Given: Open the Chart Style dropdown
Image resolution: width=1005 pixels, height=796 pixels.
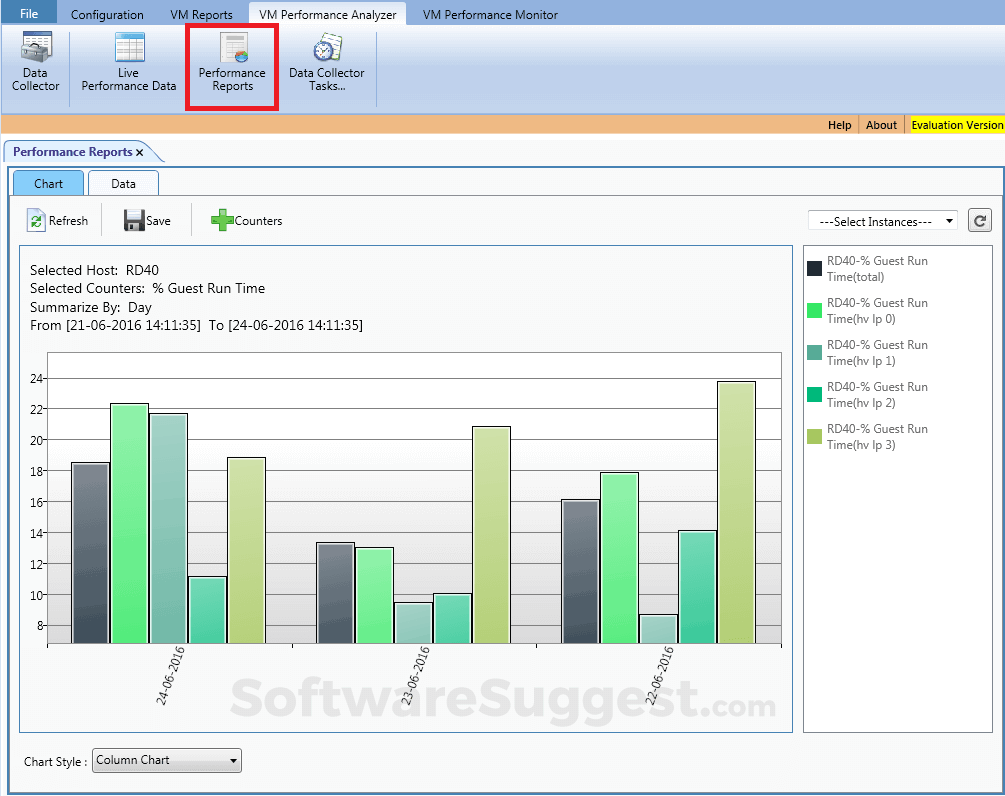Looking at the screenshot, I should pyautogui.click(x=165, y=761).
